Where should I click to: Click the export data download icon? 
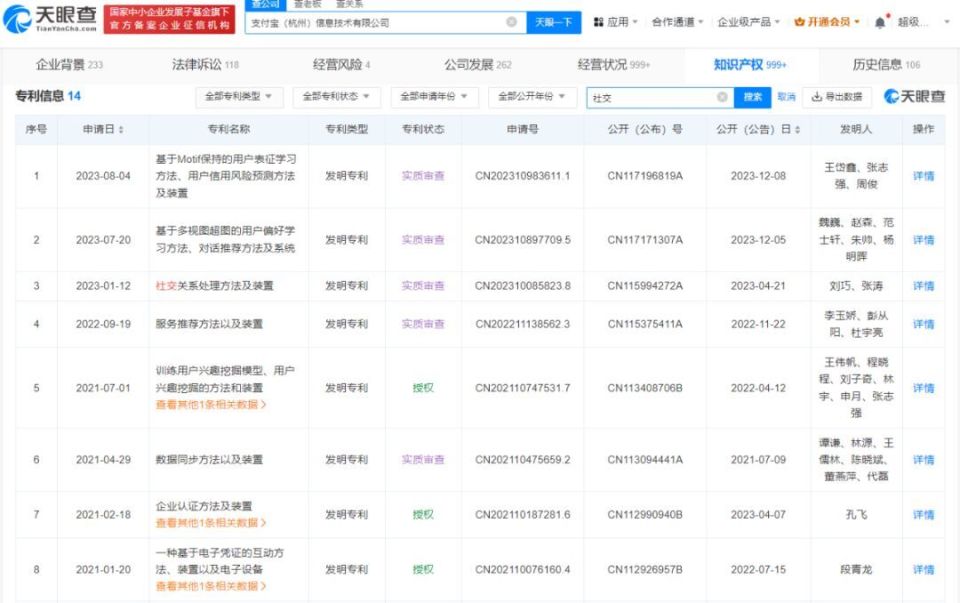pos(816,97)
